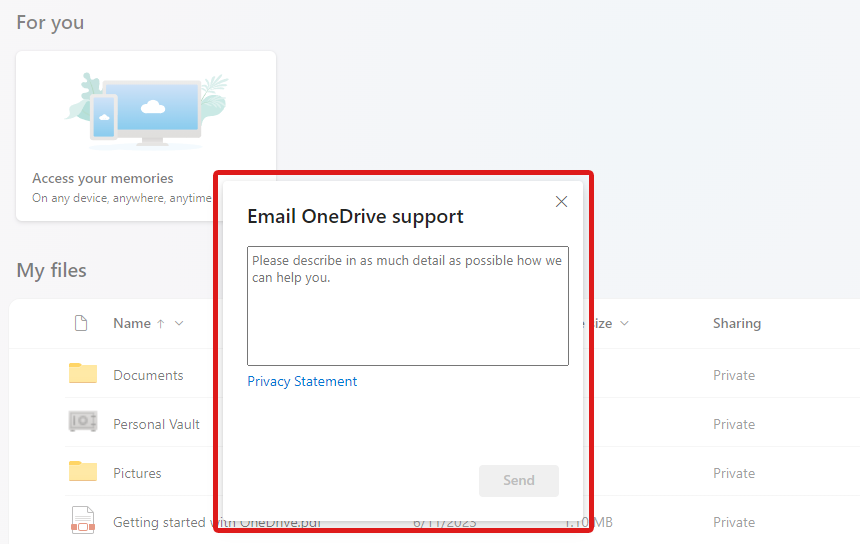
Task: Open the Privacy Statement link
Action: click(x=302, y=381)
